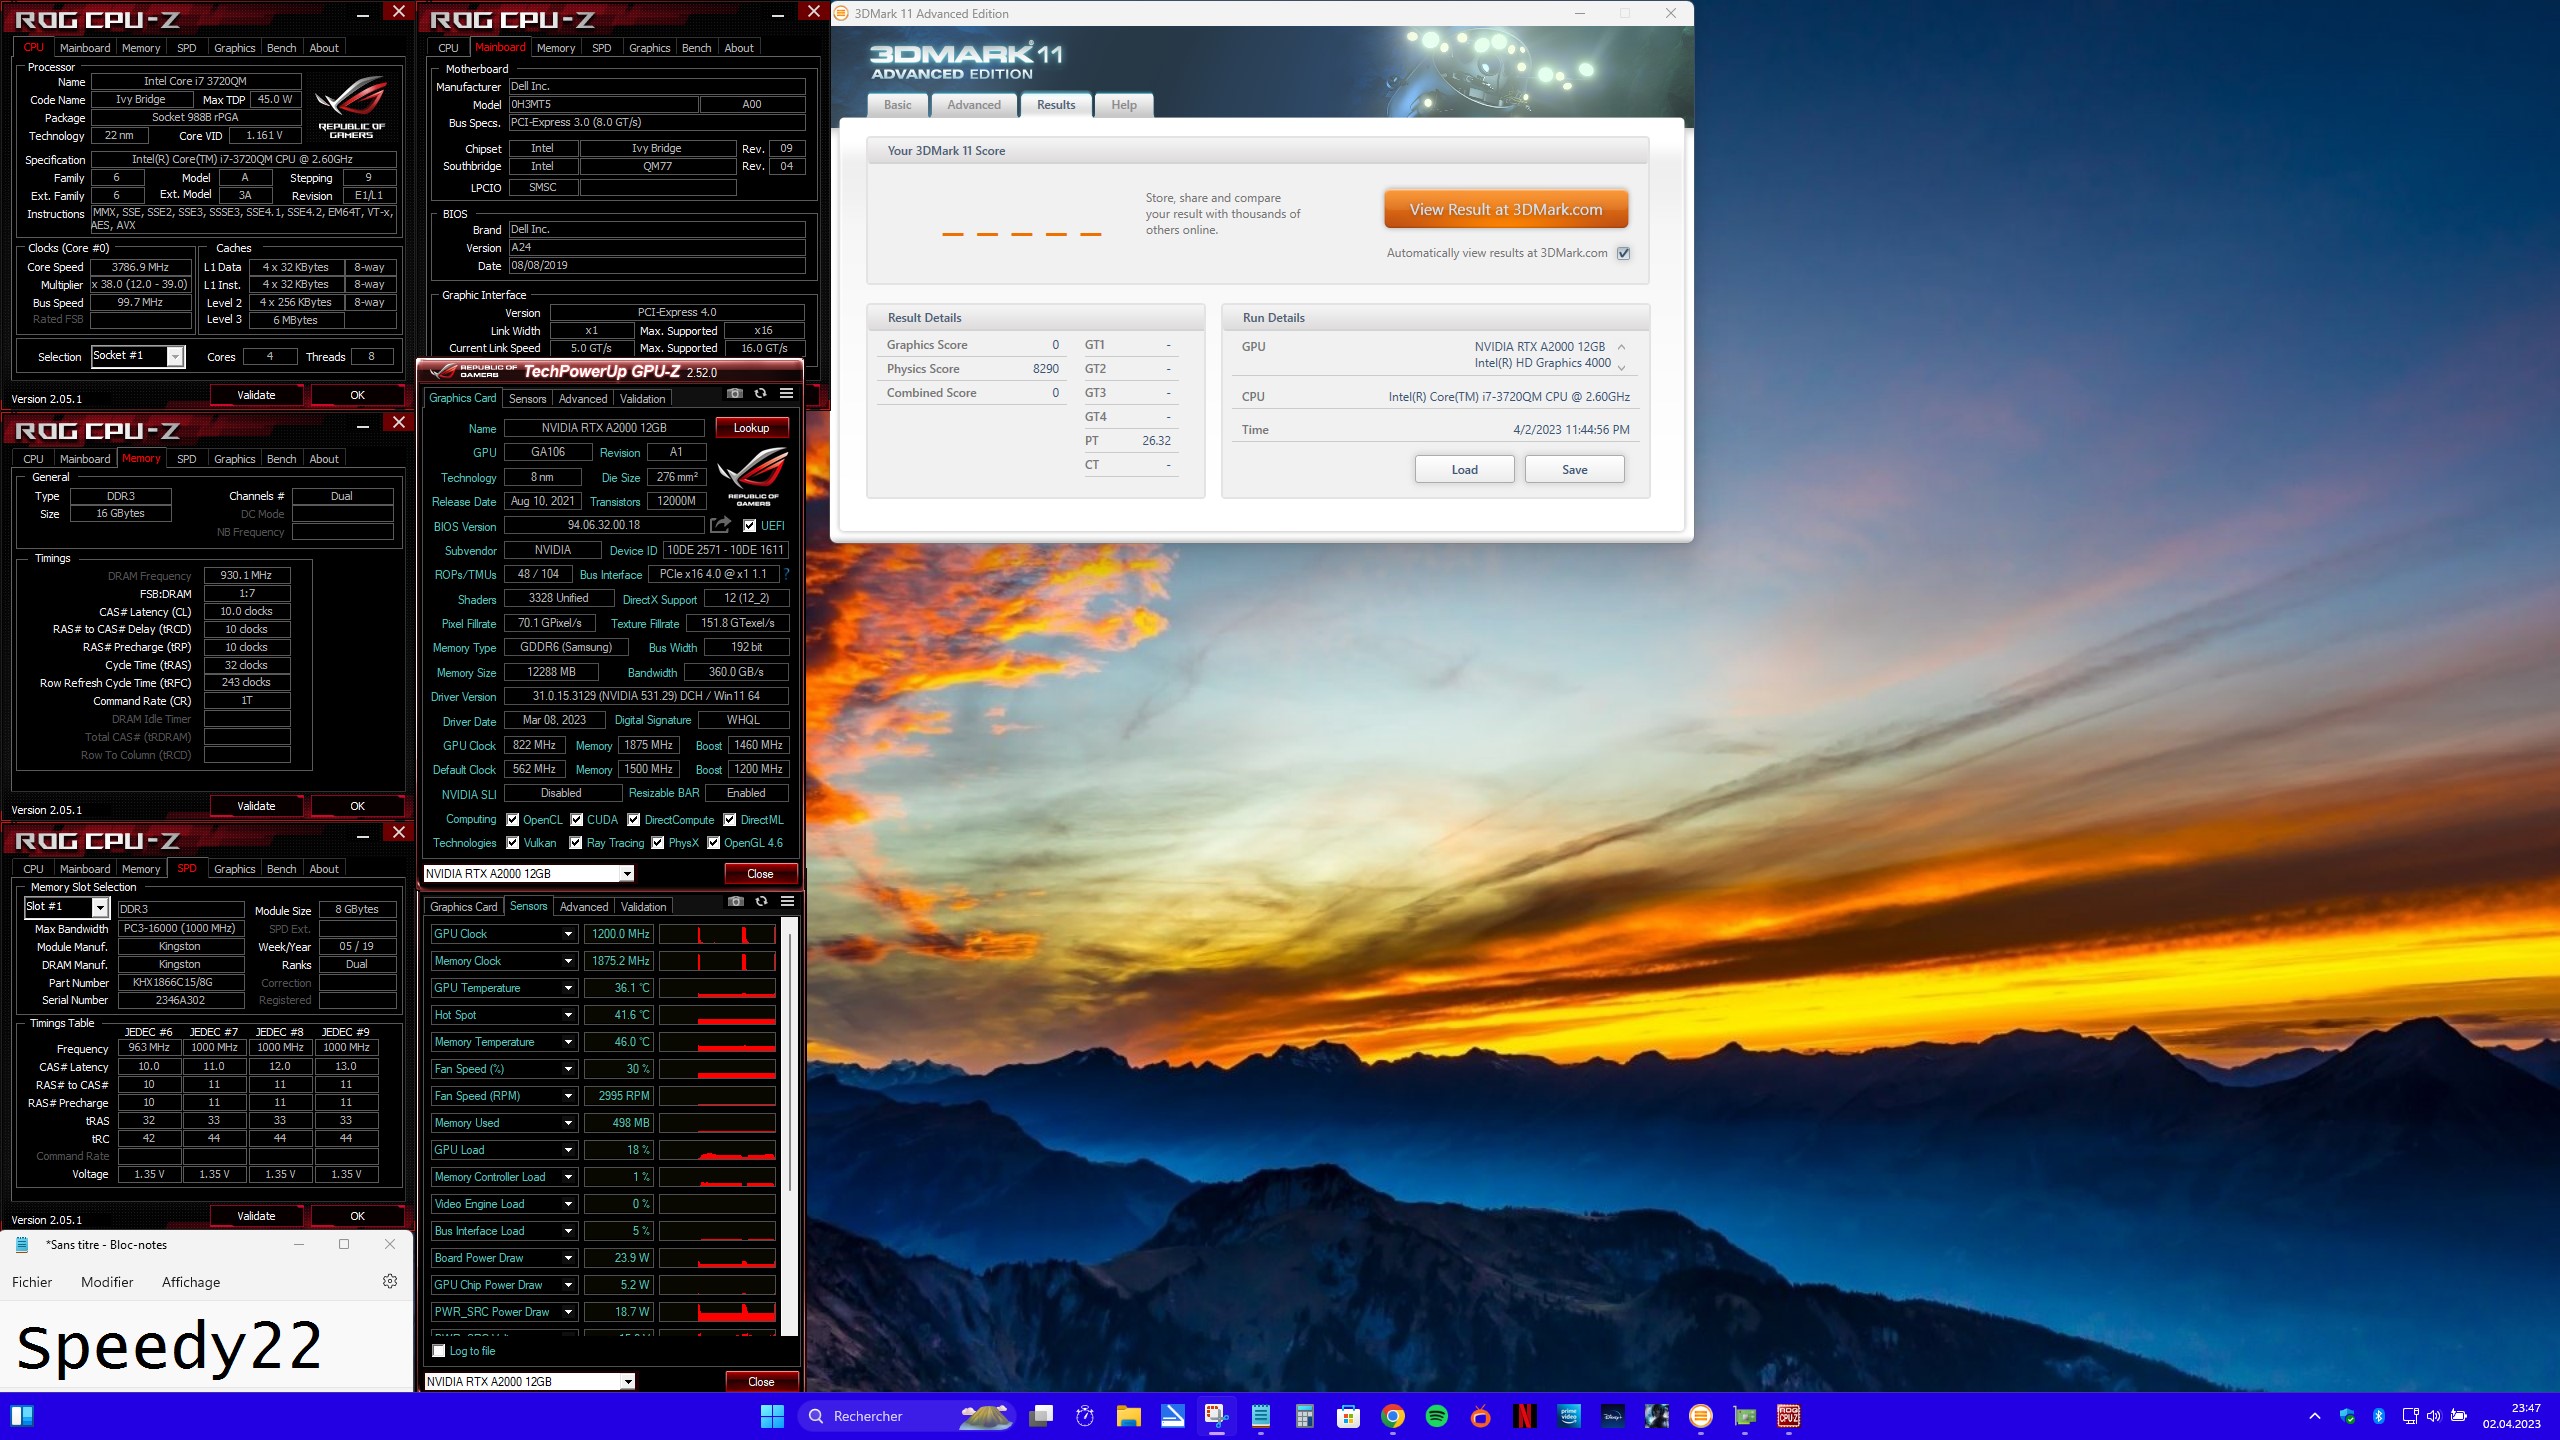Click the GPU Clock sensor graph
This screenshot has height=1440, width=2560.
[x=717, y=934]
